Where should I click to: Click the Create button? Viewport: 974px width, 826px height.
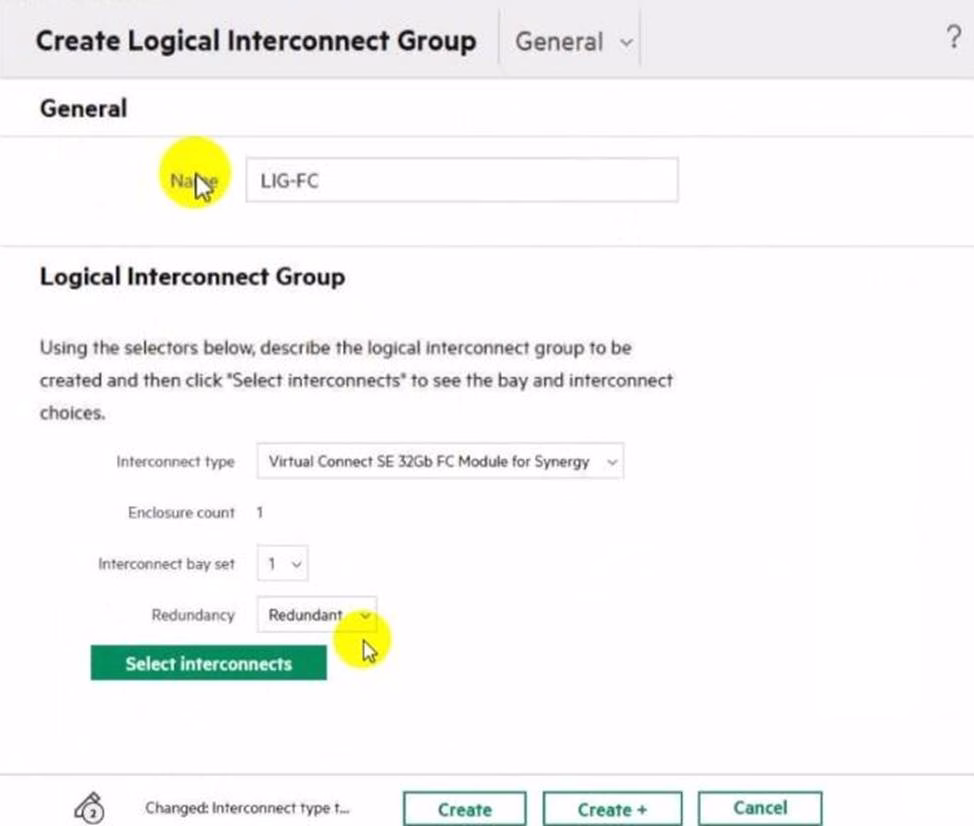(x=464, y=809)
